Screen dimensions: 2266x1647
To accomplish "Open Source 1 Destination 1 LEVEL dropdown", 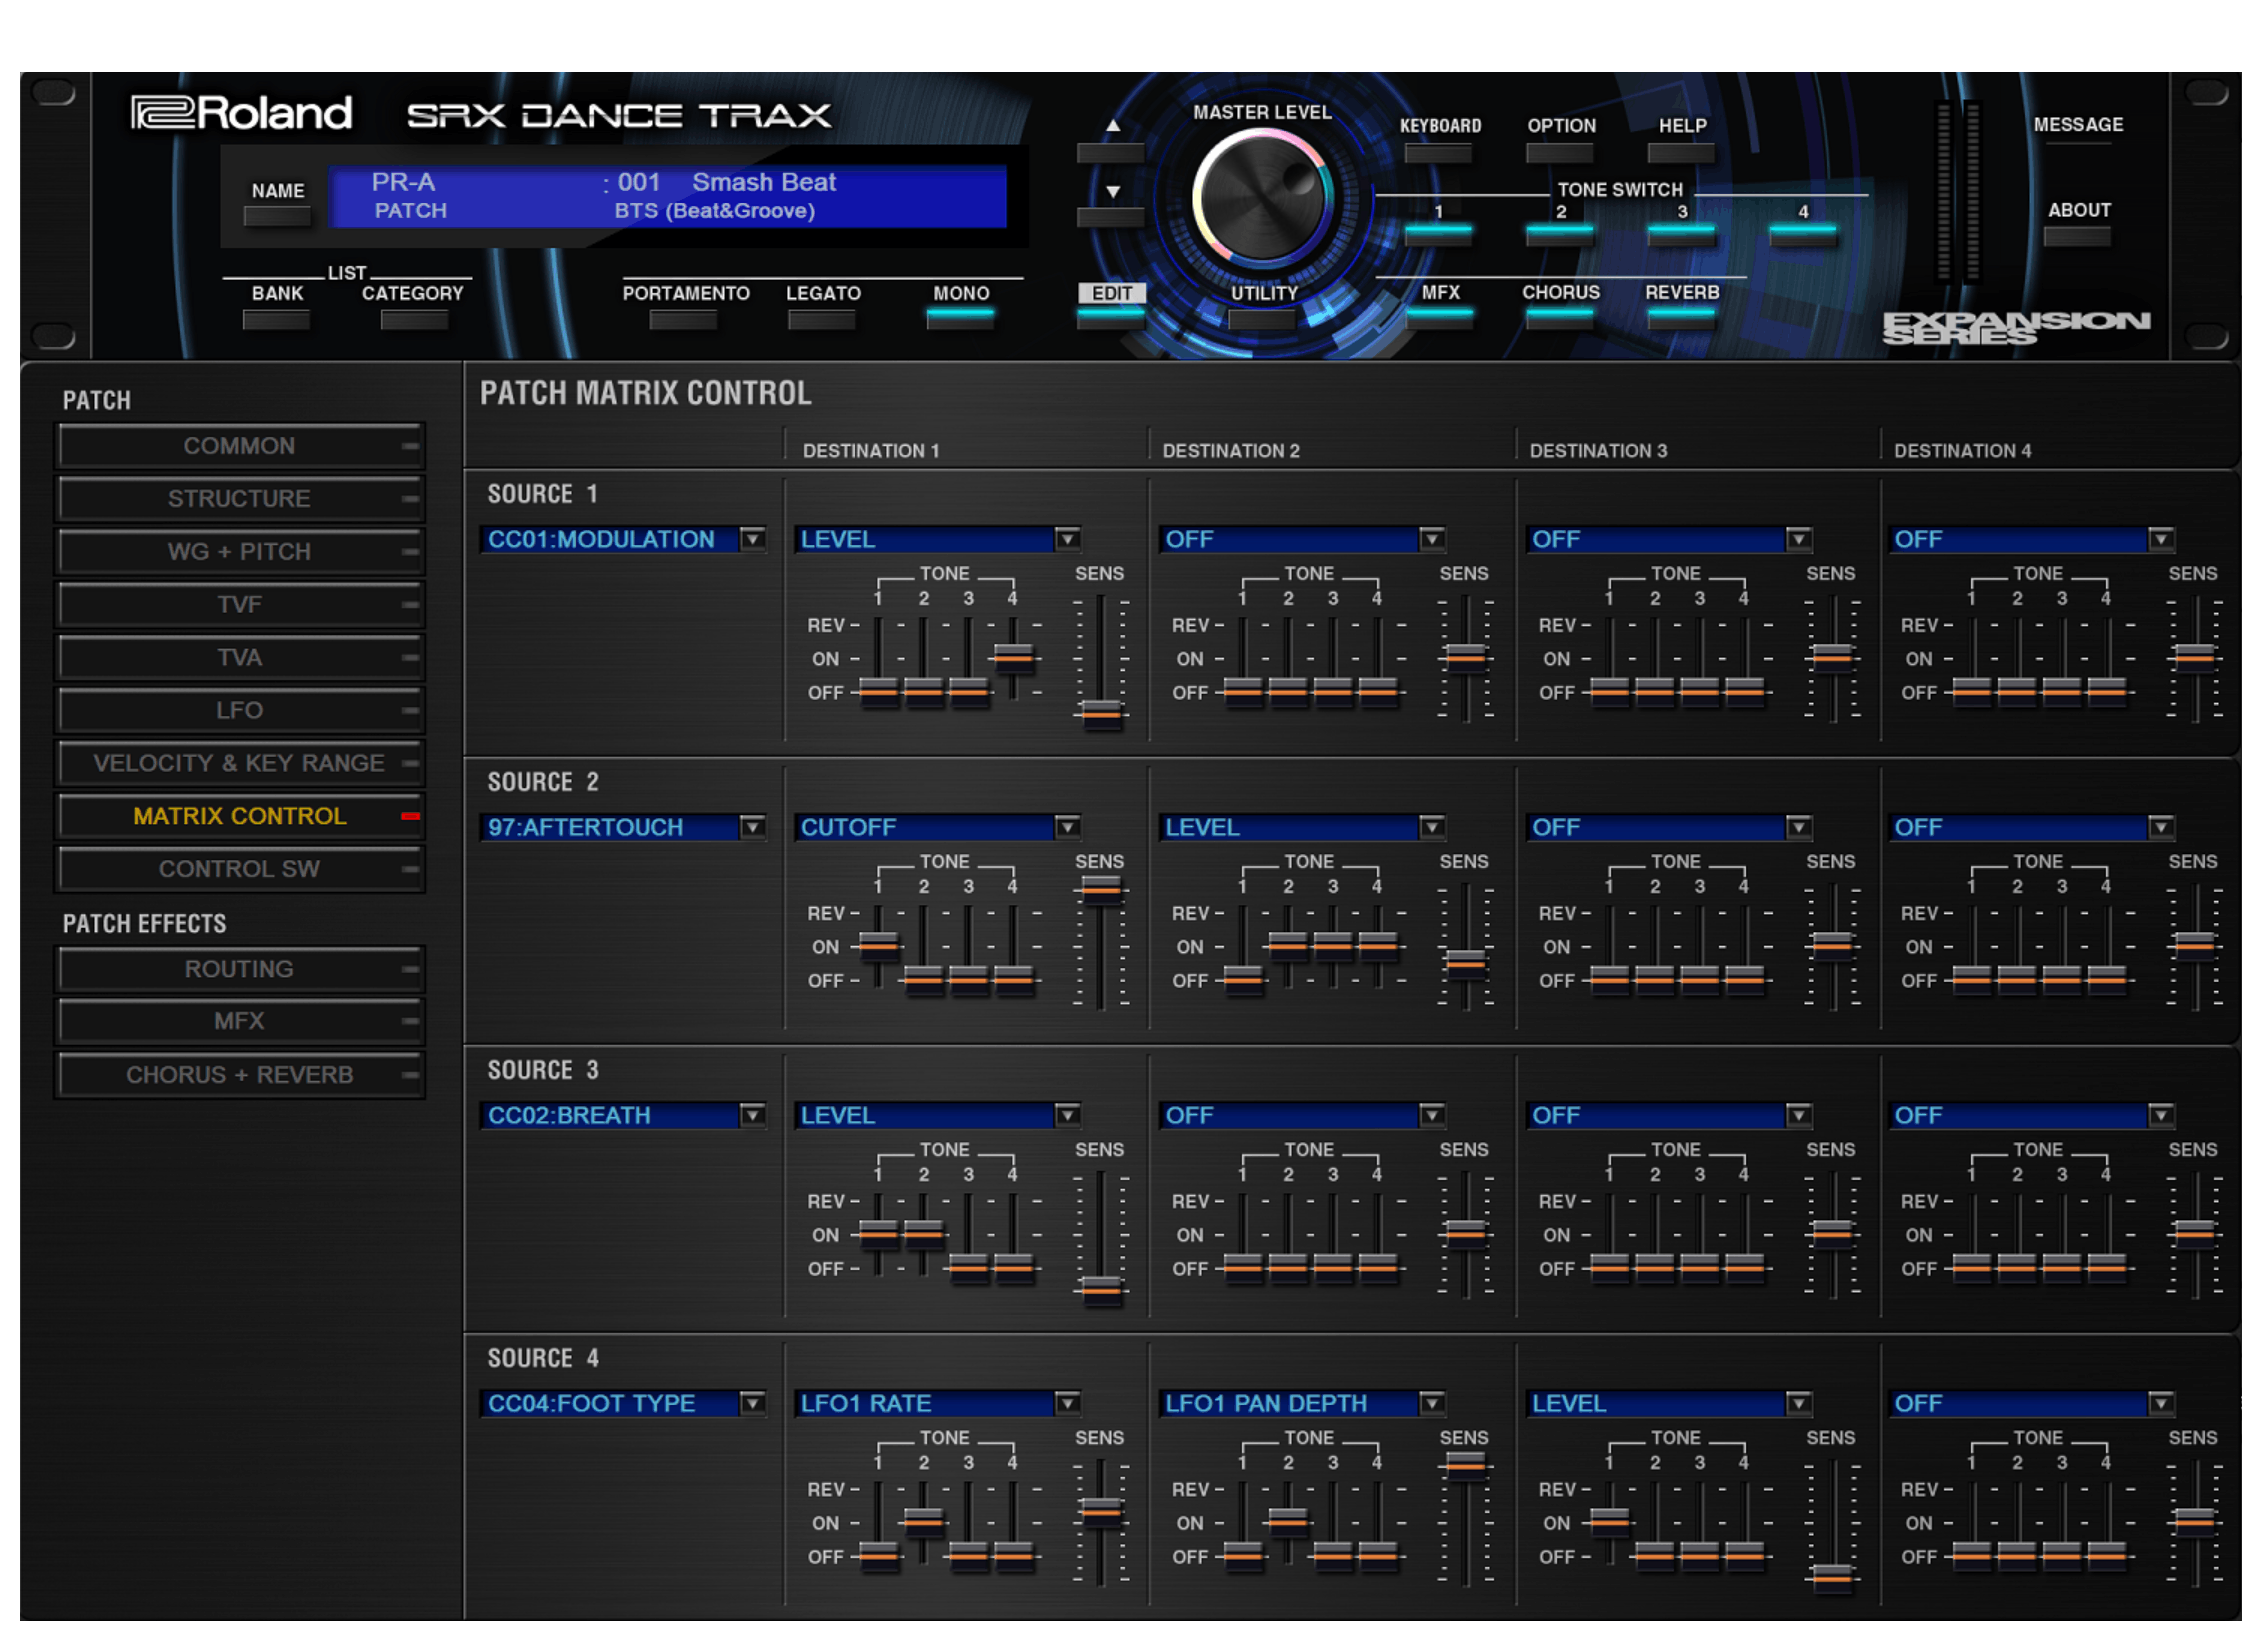I will click(x=937, y=539).
